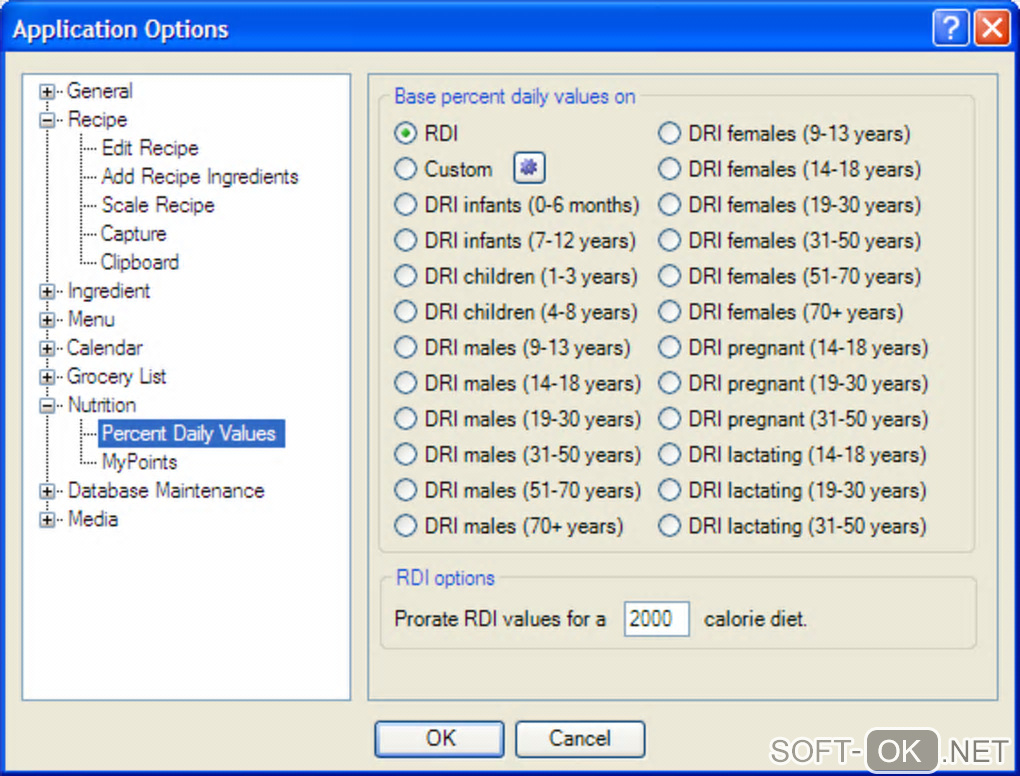Select DRI pregnant (19-30 years) option
This screenshot has height=776, width=1020.
[669, 383]
